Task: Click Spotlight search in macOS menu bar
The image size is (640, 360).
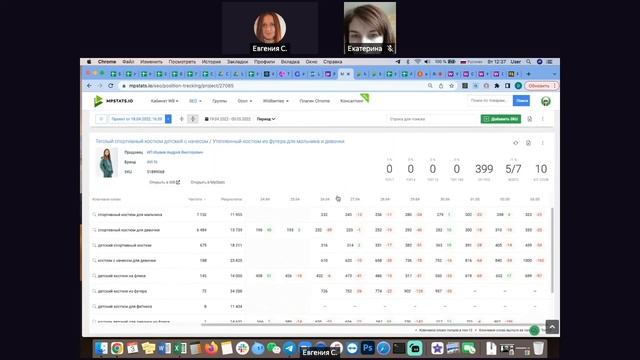Action: click(x=529, y=62)
